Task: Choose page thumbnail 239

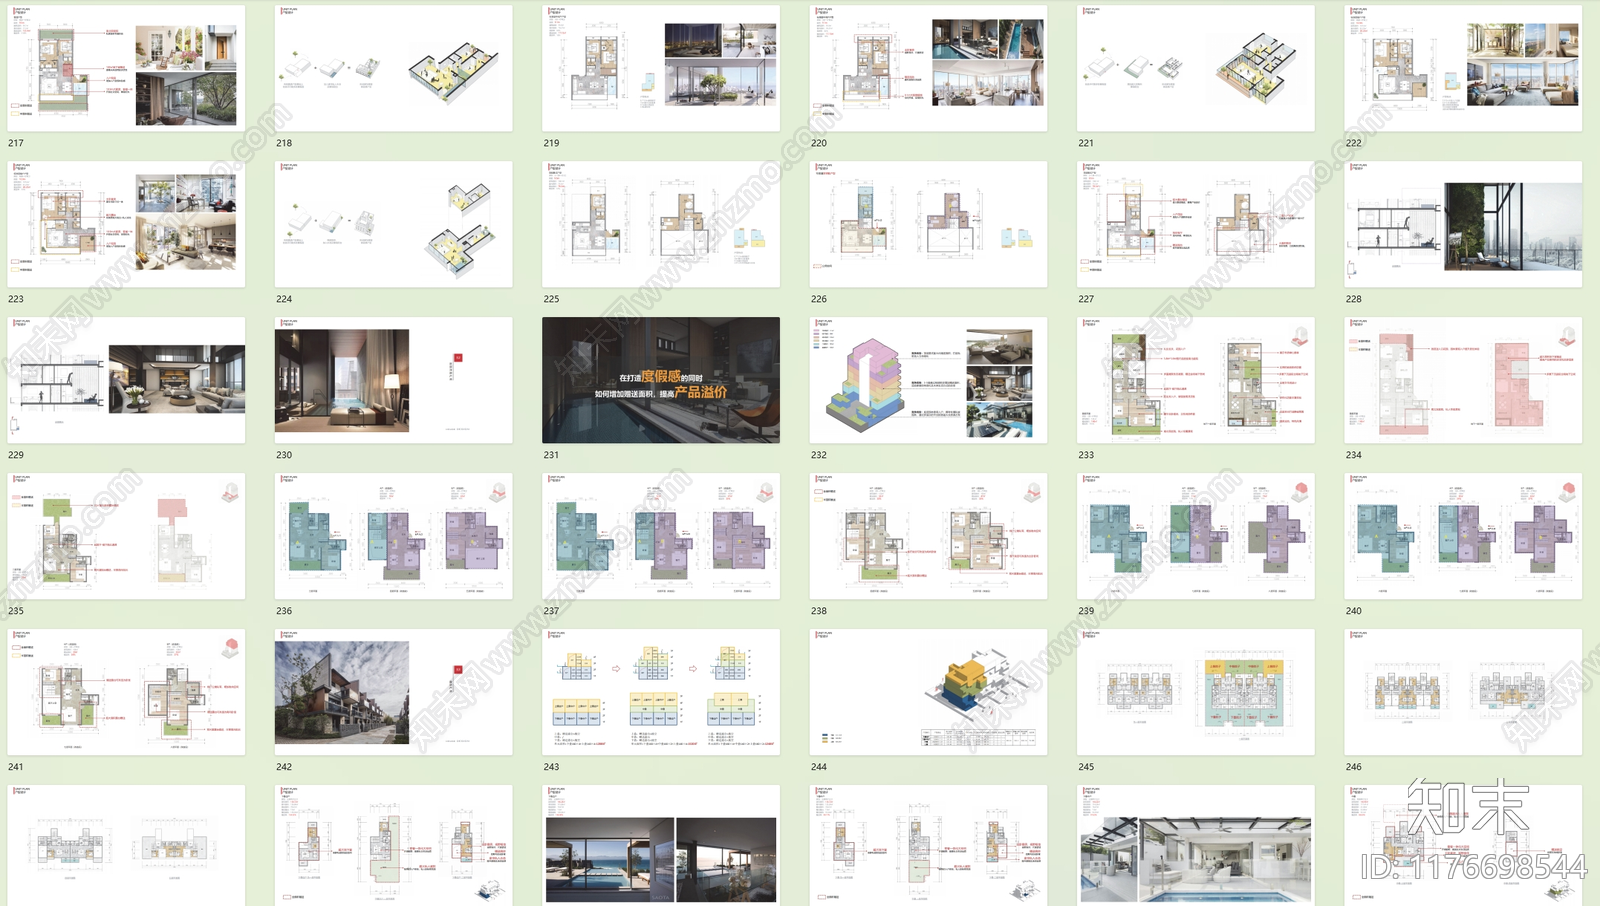Action: pos(1196,536)
